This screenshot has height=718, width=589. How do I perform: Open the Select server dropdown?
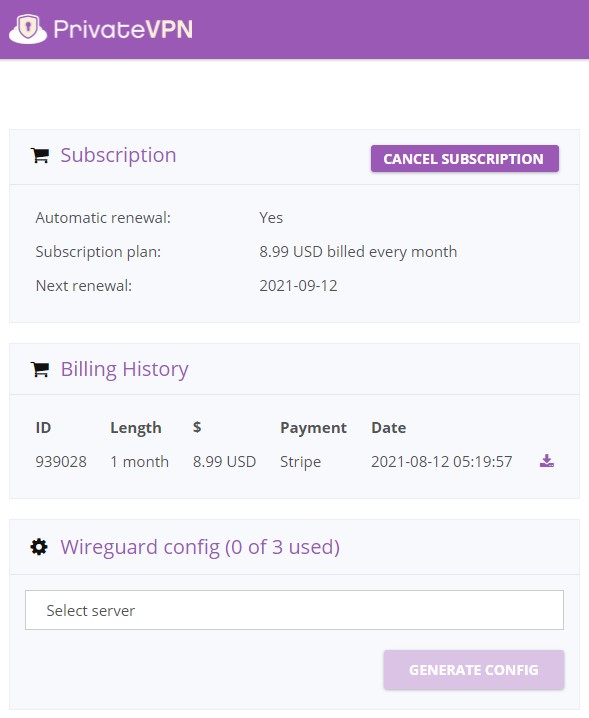294,610
